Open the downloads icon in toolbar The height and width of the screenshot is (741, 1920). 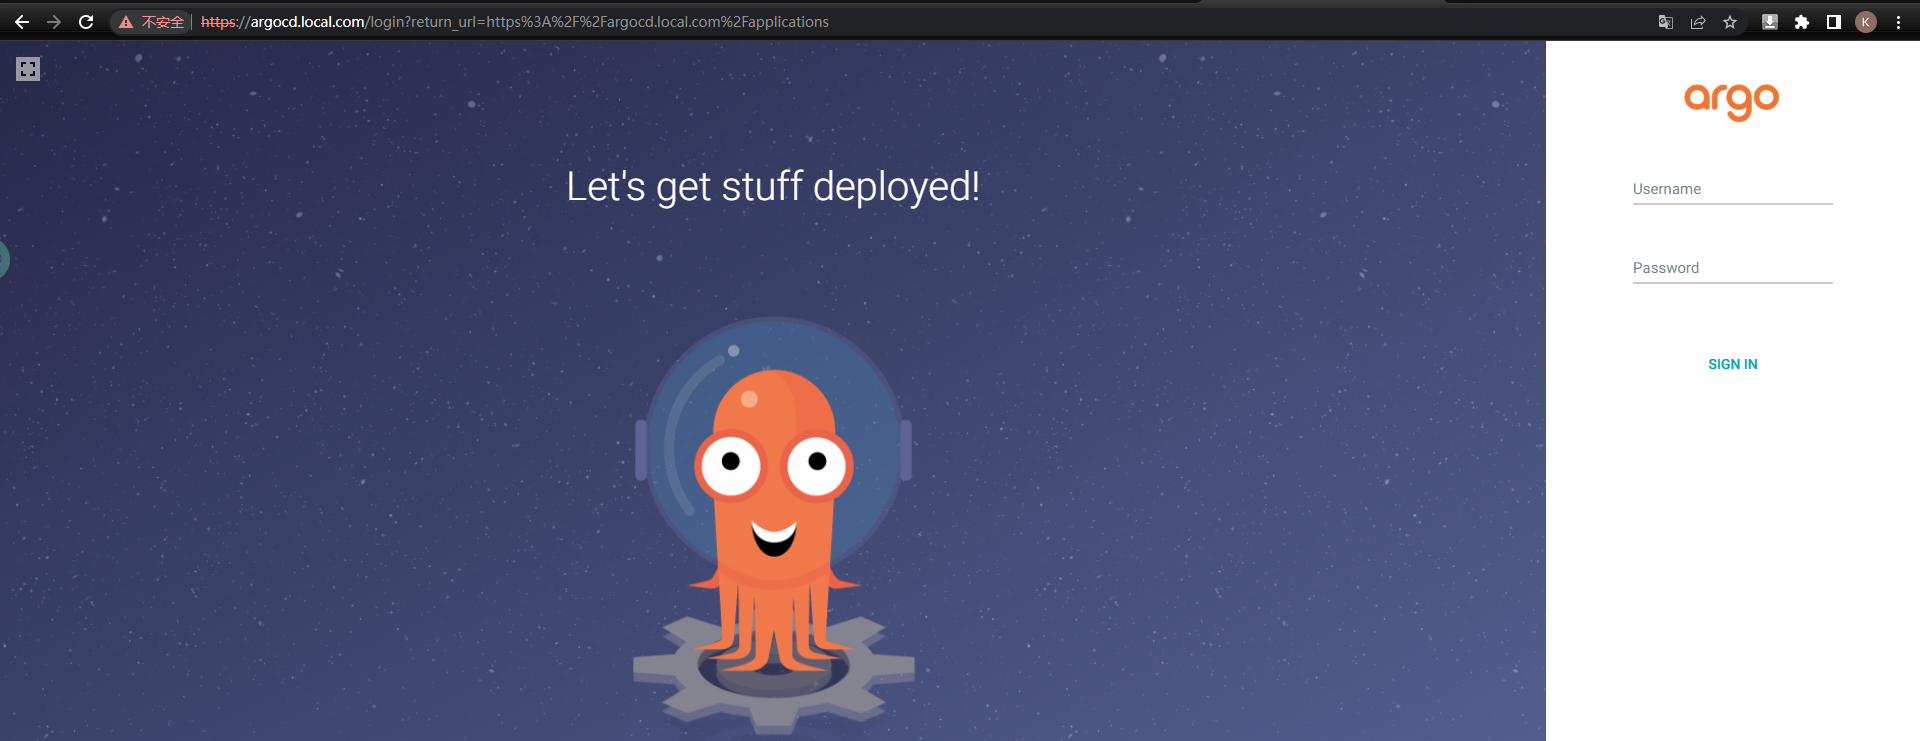1770,22
